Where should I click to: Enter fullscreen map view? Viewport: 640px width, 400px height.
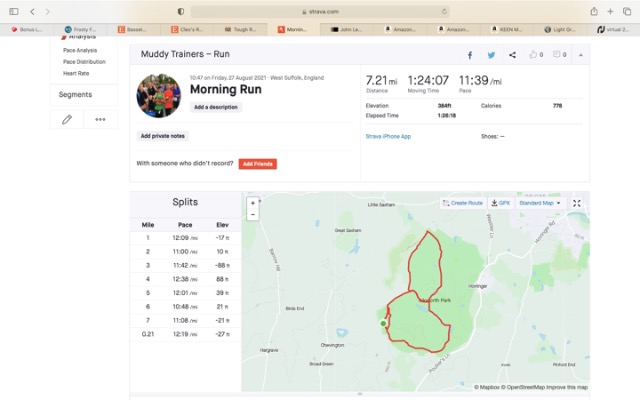click(x=577, y=203)
